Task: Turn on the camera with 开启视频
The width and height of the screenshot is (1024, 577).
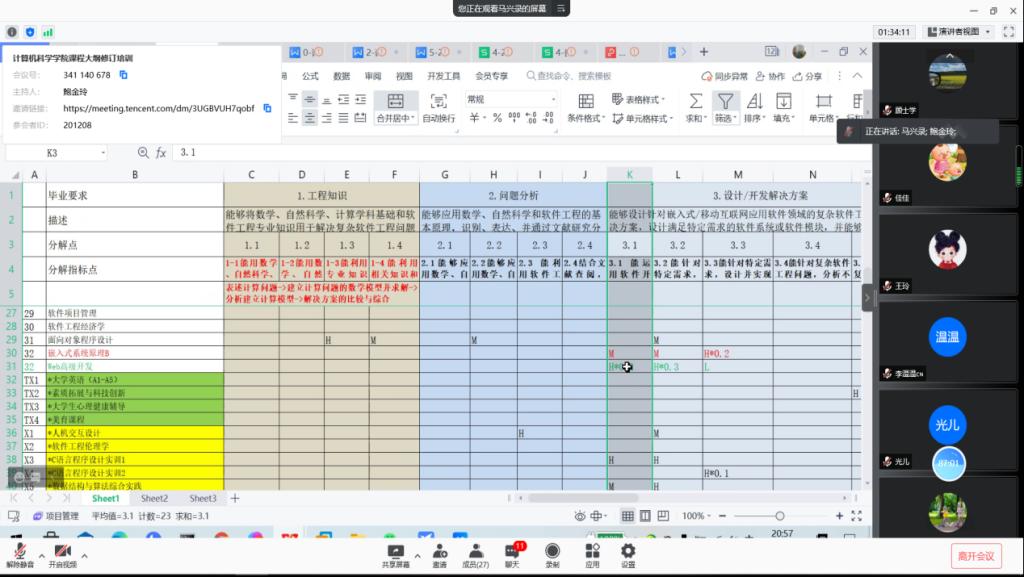Action: 63,555
